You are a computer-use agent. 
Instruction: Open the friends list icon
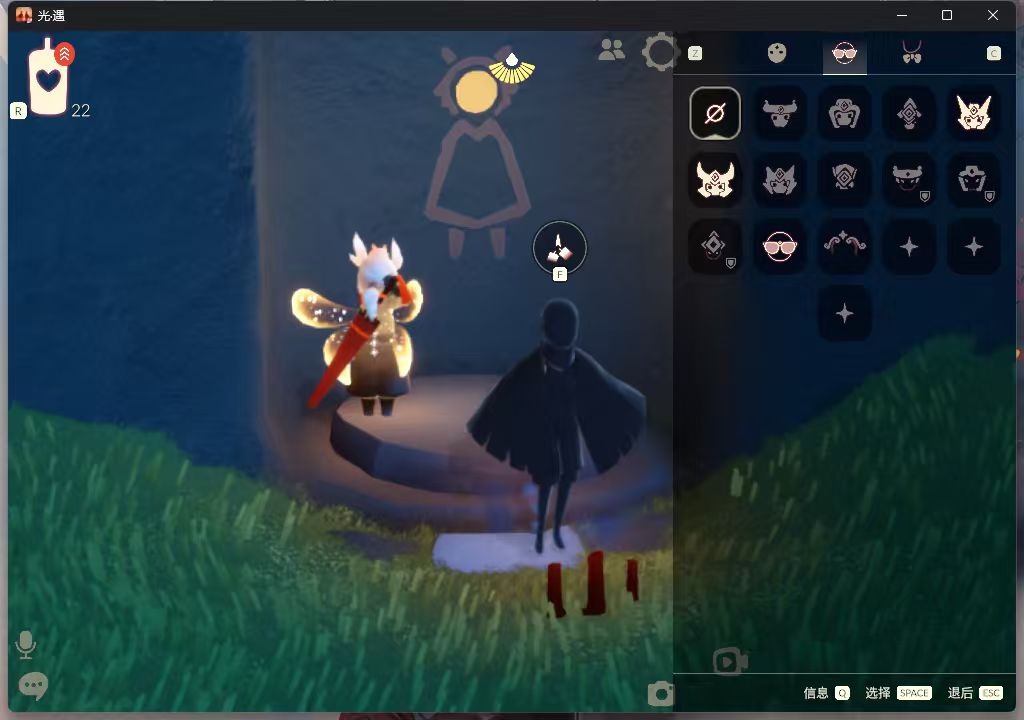click(x=612, y=50)
